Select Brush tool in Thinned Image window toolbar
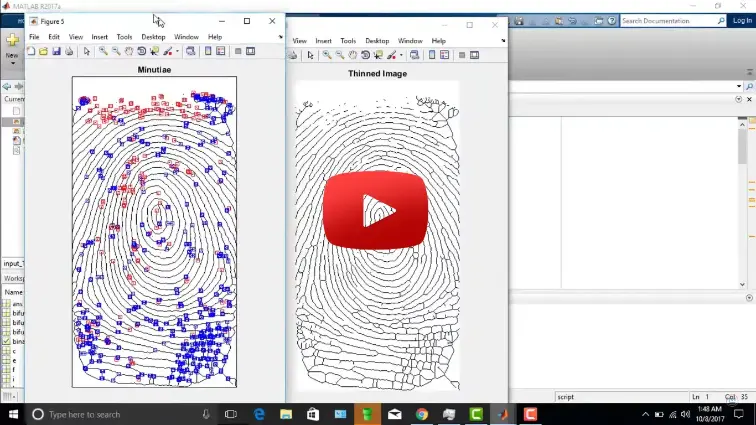The width and height of the screenshot is (756, 425). (391, 55)
